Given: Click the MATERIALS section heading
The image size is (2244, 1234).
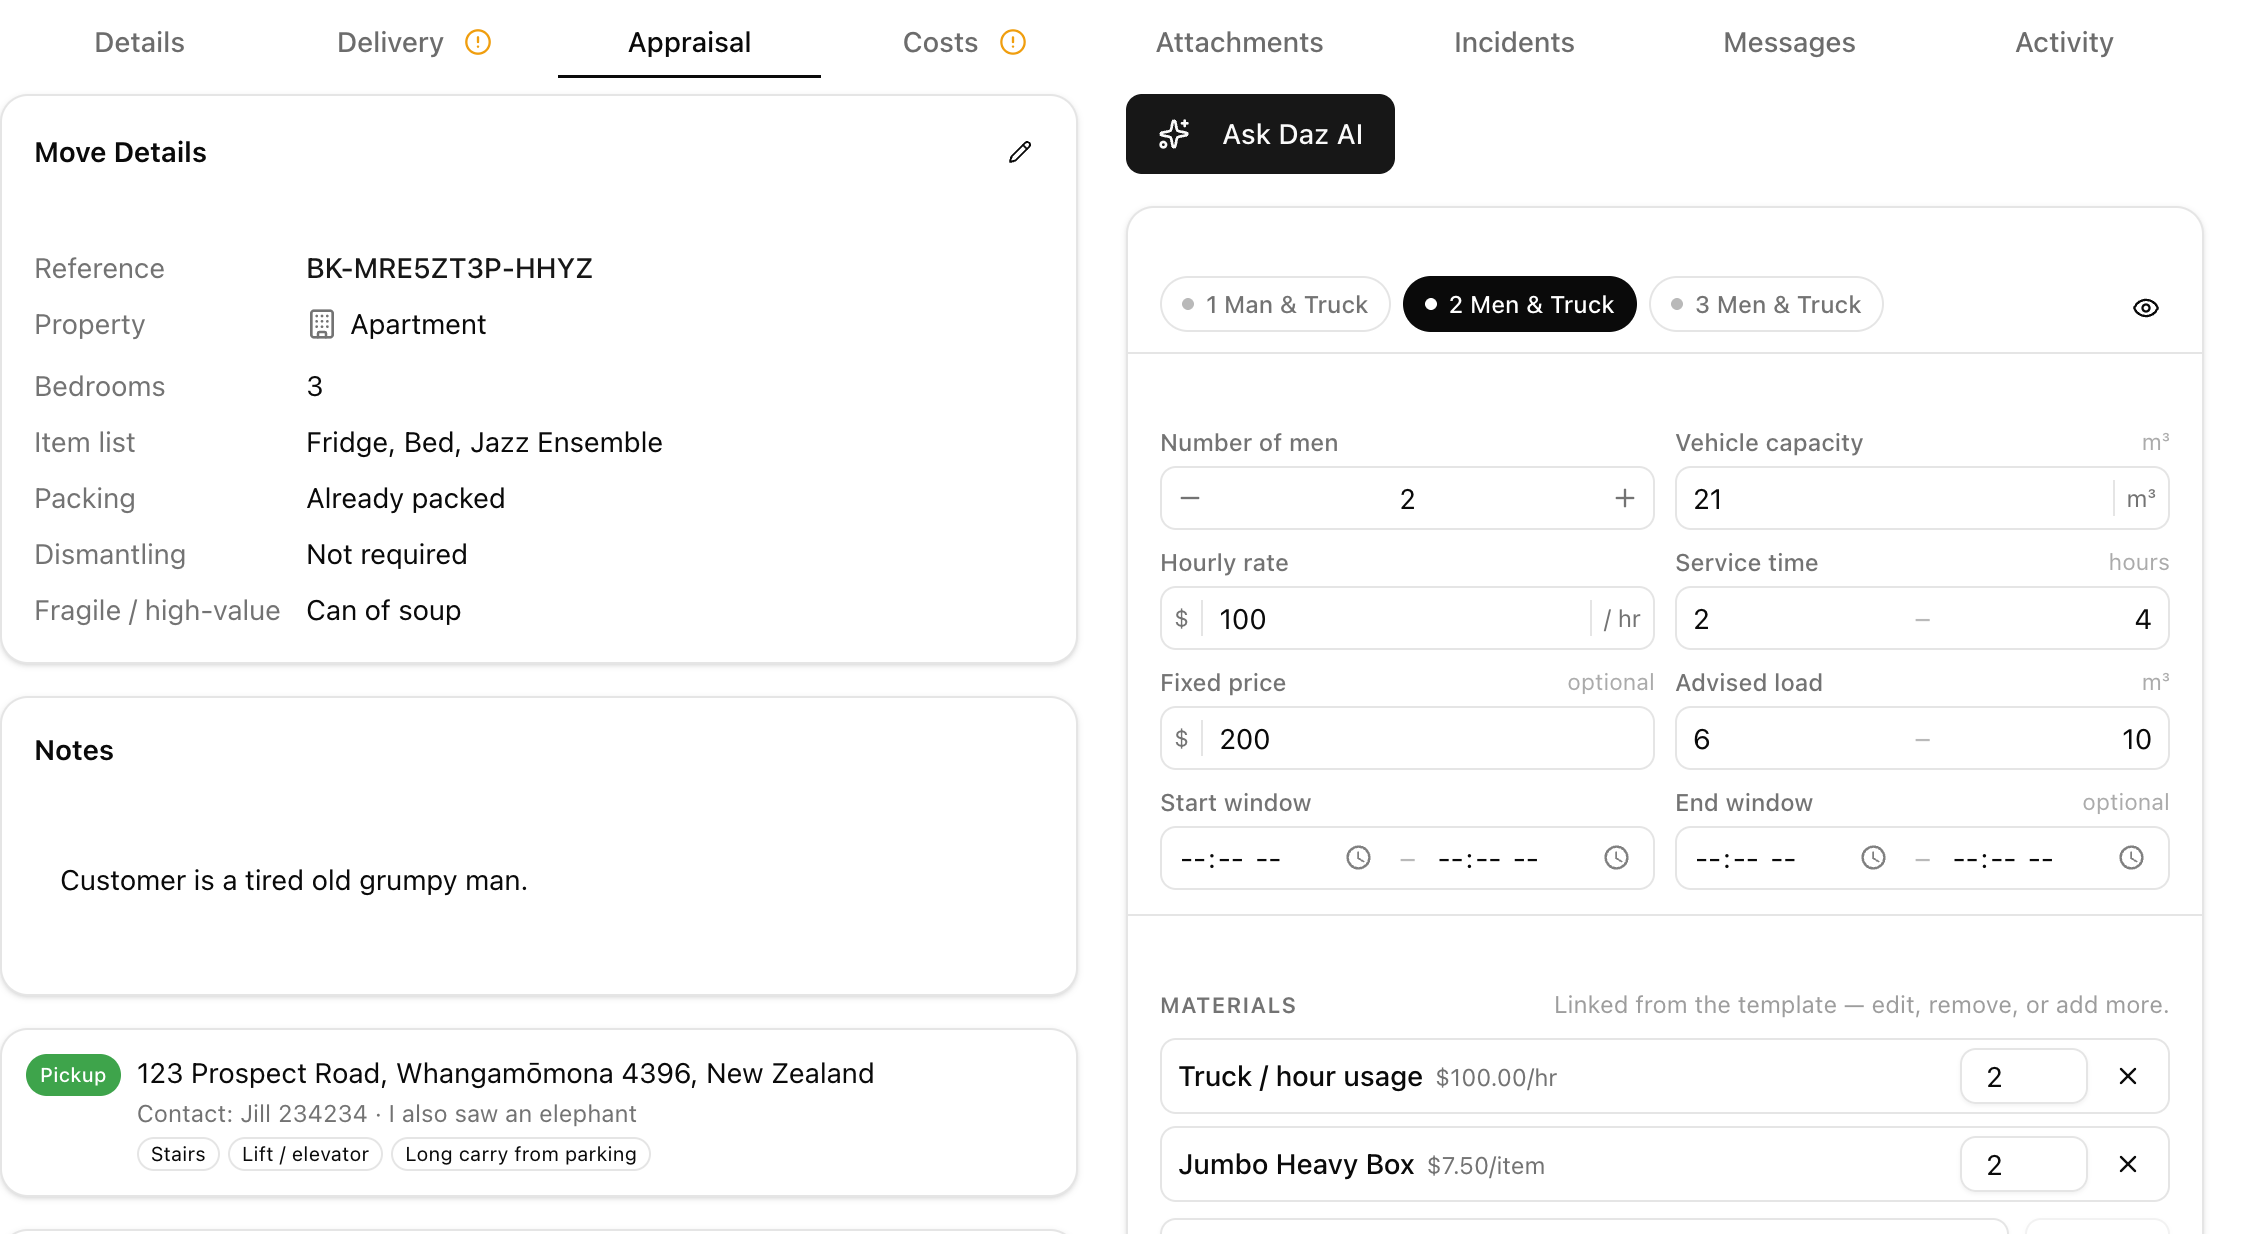Looking at the screenshot, I should pyautogui.click(x=1228, y=1005).
